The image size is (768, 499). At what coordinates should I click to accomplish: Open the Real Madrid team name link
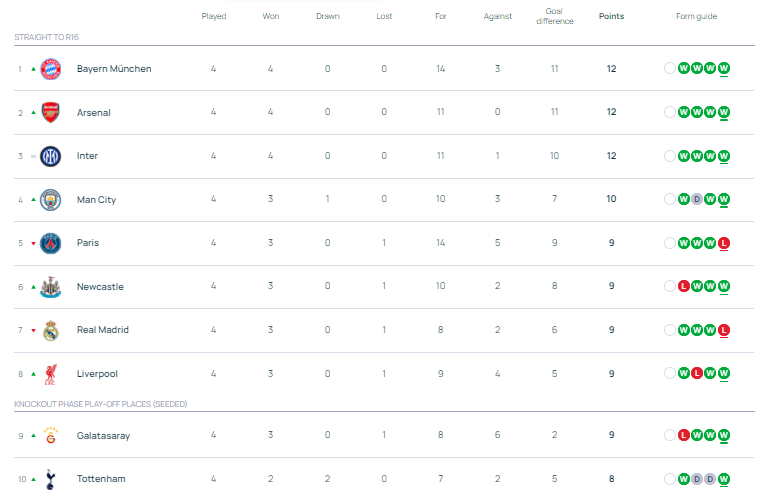point(102,330)
